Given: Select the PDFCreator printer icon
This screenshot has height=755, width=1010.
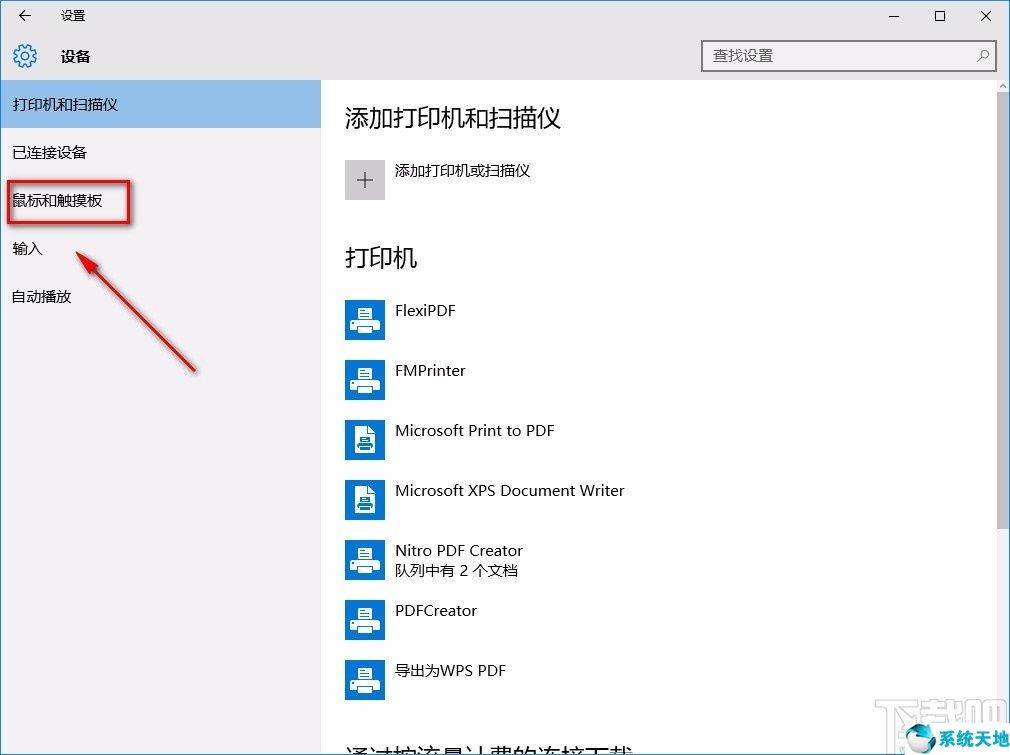Looking at the screenshot, I should tap(365, 620).
